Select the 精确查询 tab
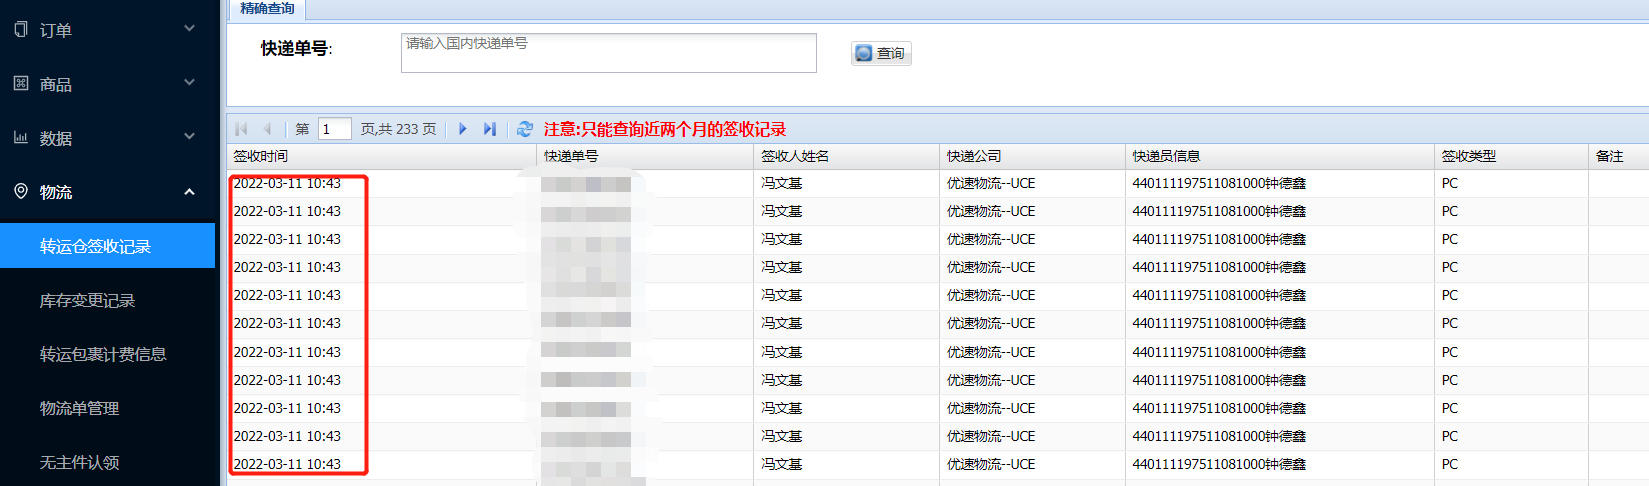1649x486 pixels. point(267,9)
